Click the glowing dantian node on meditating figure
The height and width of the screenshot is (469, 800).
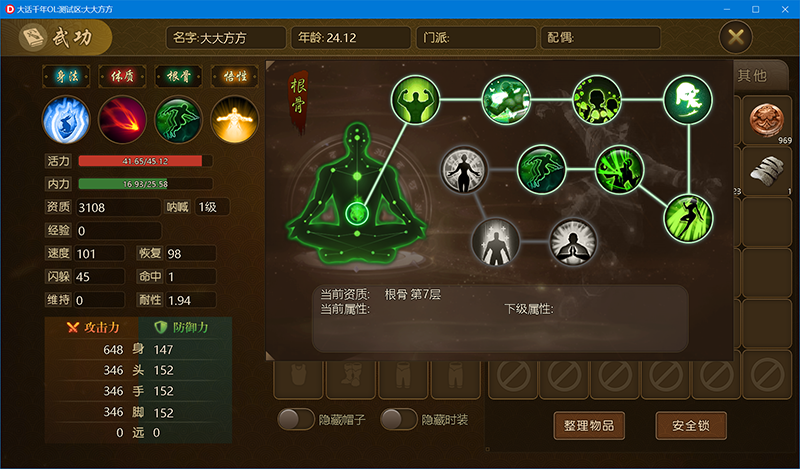coord(357,213)
